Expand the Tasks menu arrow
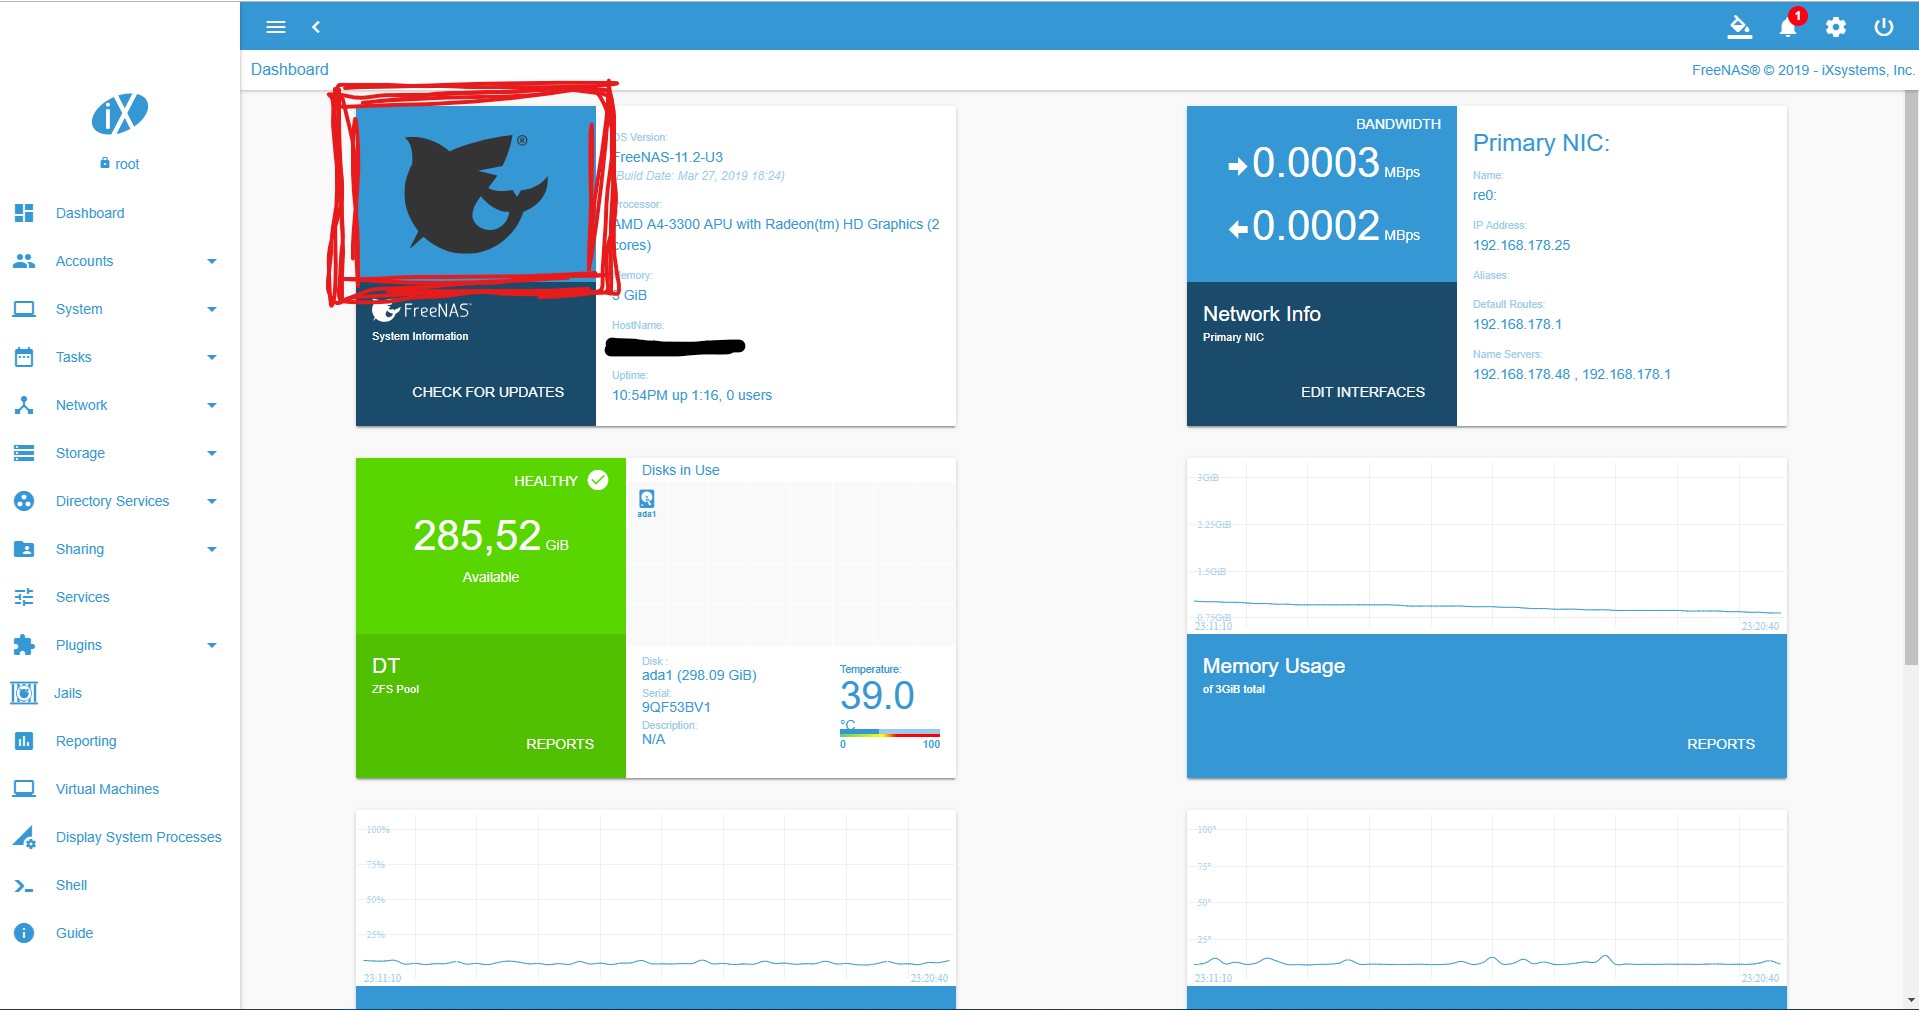This screenshot has width=1919, height=1010. click(212, 357)
